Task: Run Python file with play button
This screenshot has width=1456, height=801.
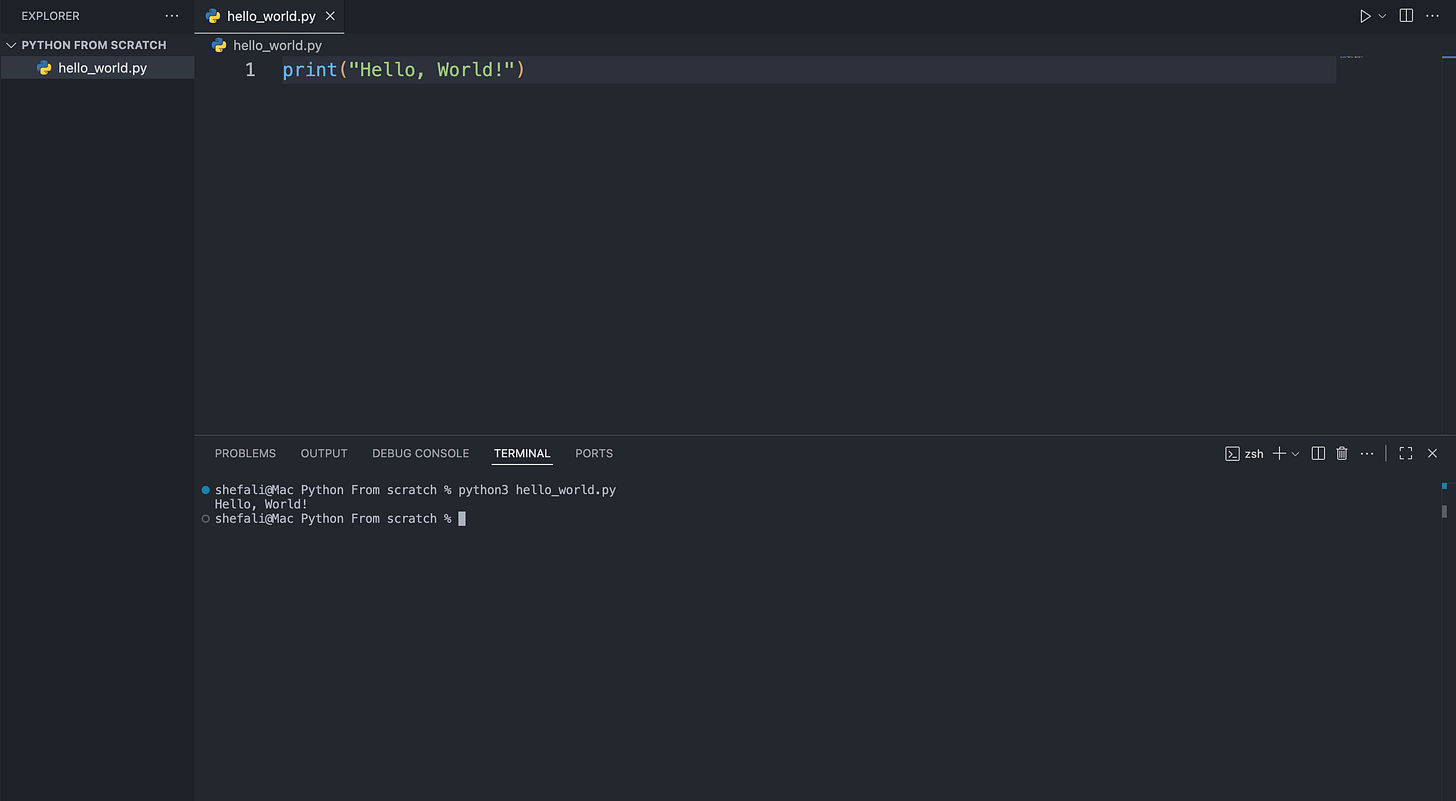Action: tap(1365, 16)
